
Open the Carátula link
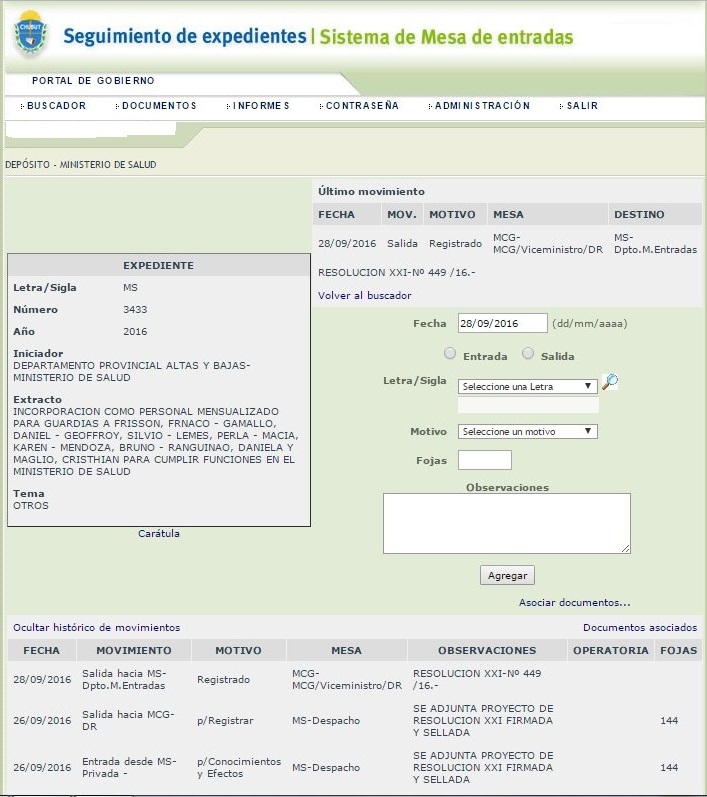click(159, 533)
